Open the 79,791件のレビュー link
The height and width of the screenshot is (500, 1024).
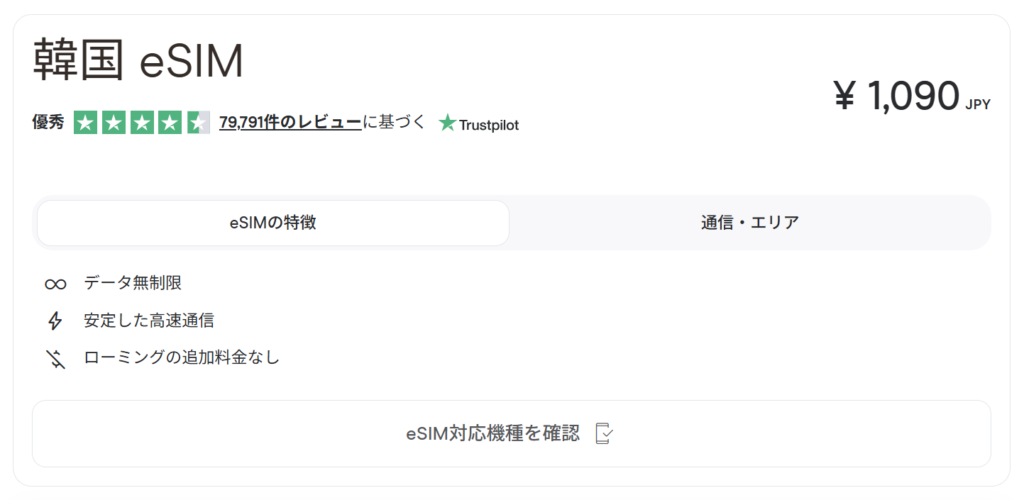(x=290, y=123)
